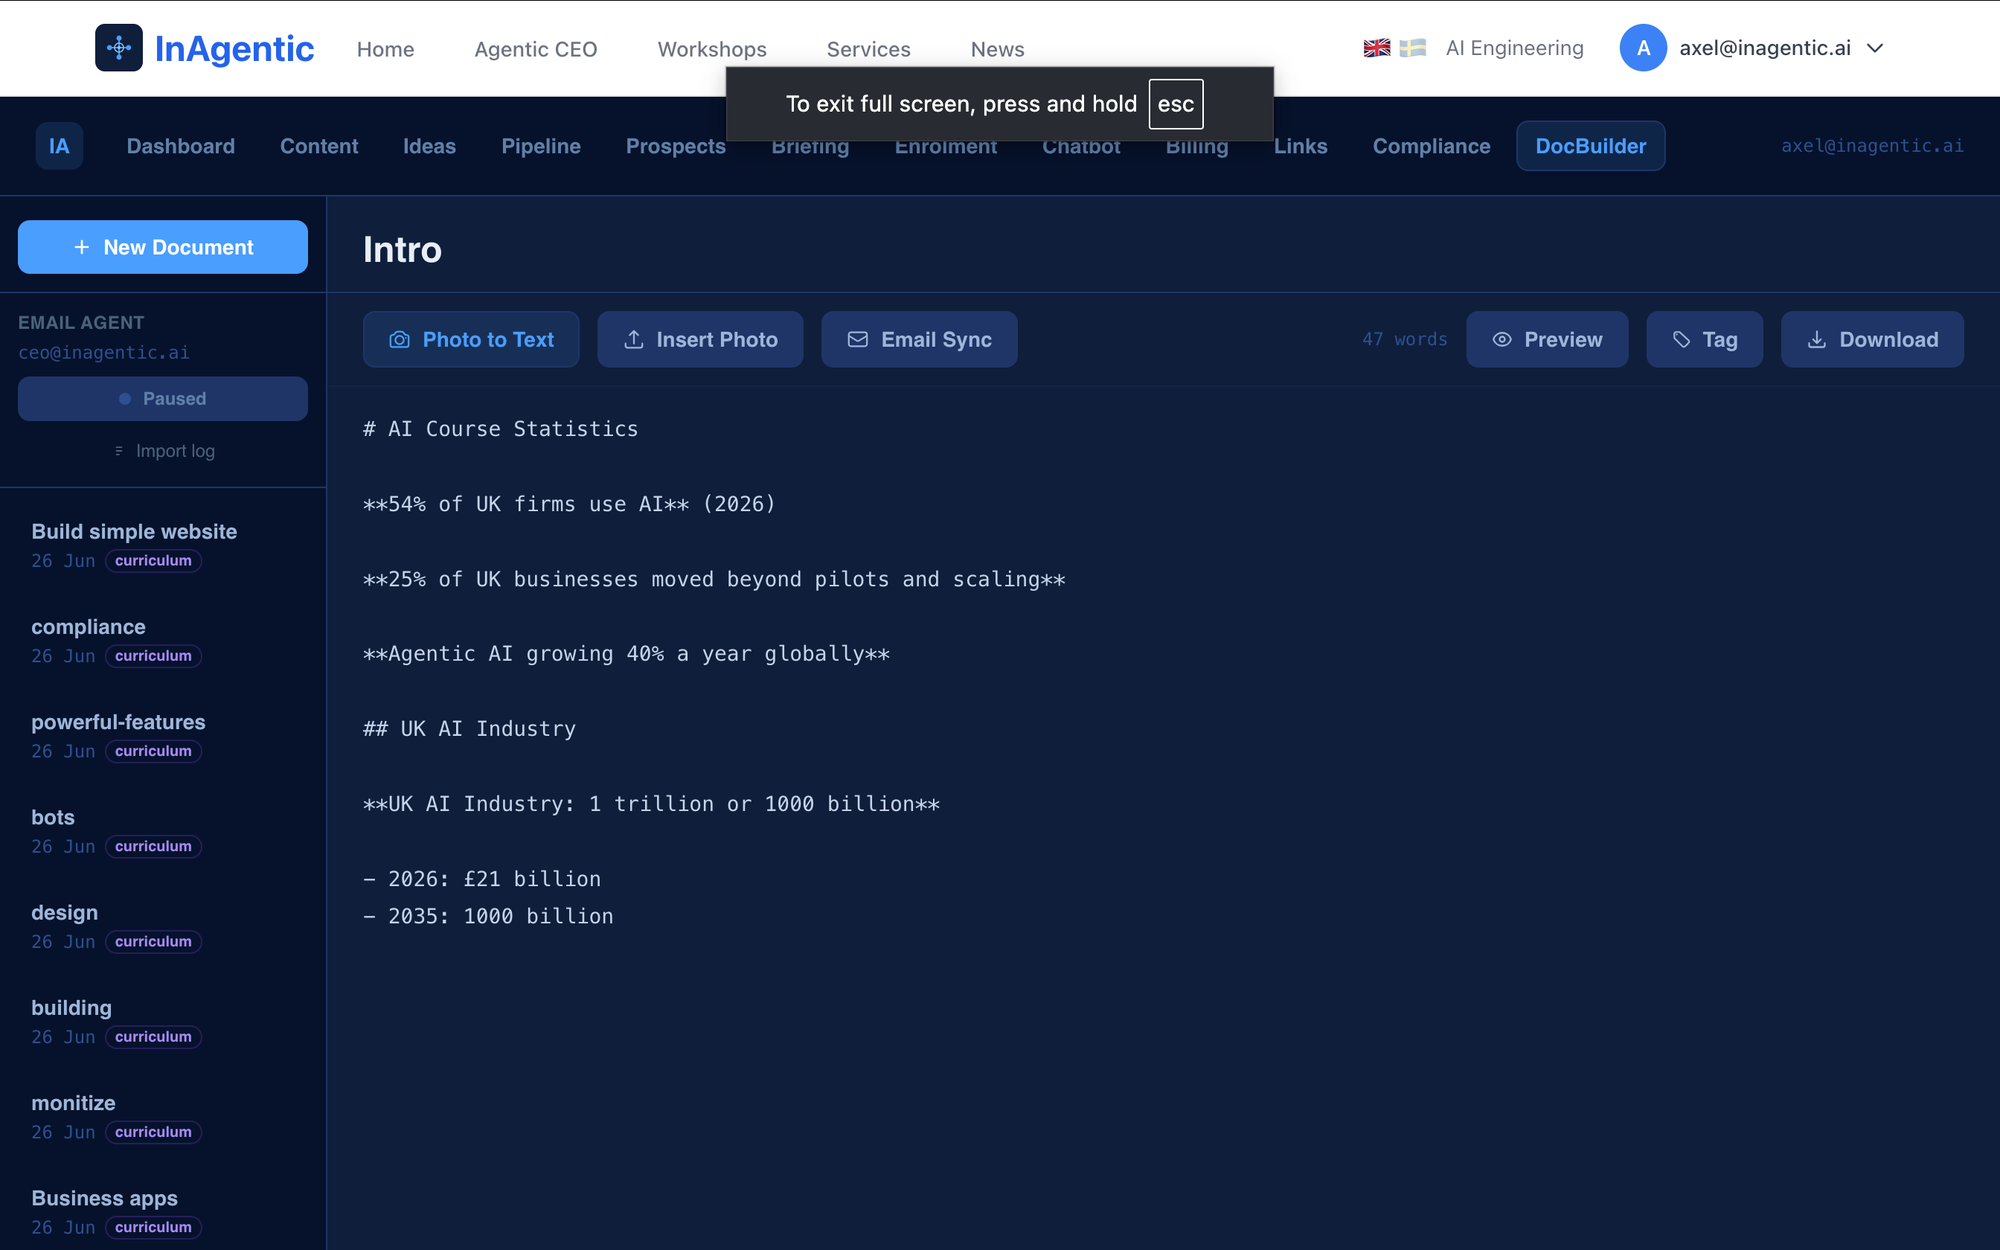
Task: Click the ceo@inagentic.ai email address
Action: pos(104,353)
